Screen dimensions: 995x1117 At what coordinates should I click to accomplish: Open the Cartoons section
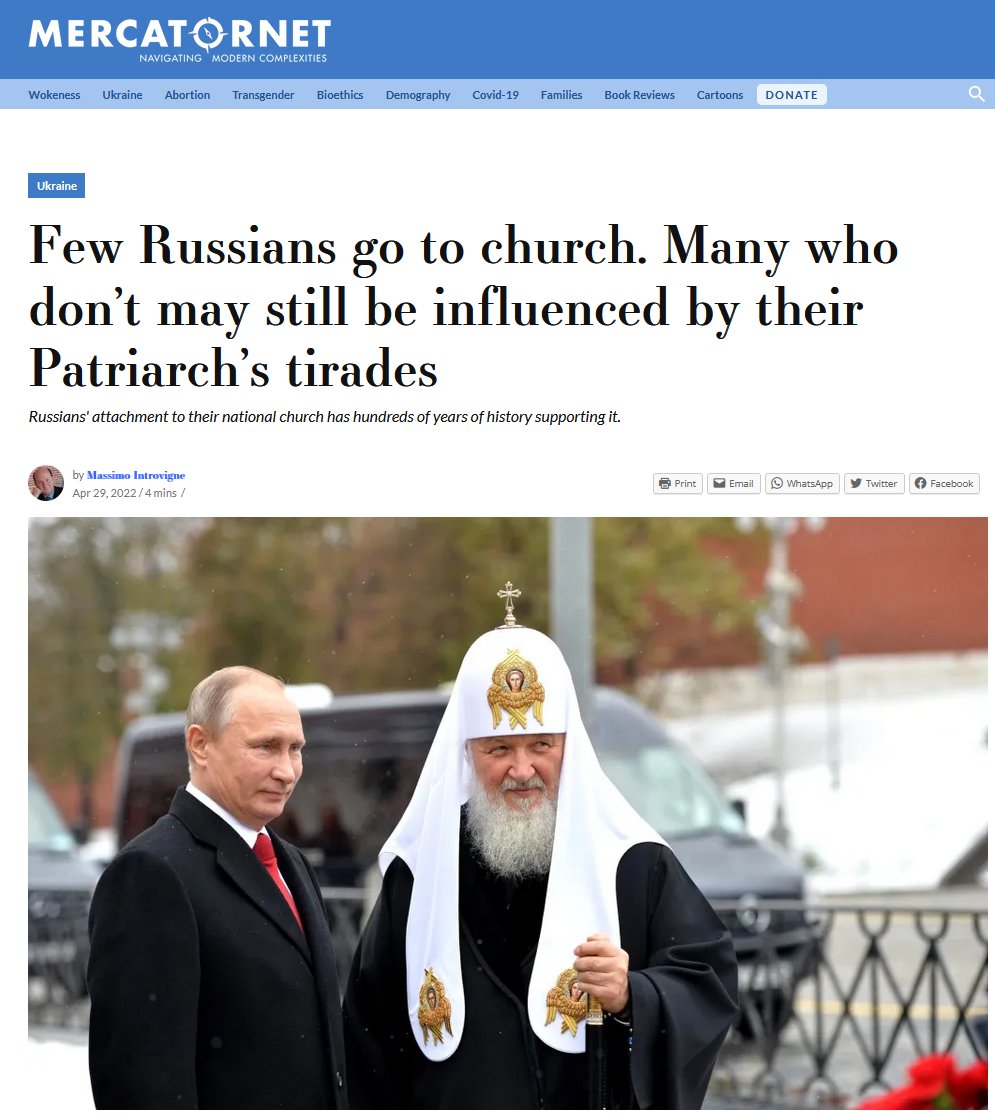[719, 95]
